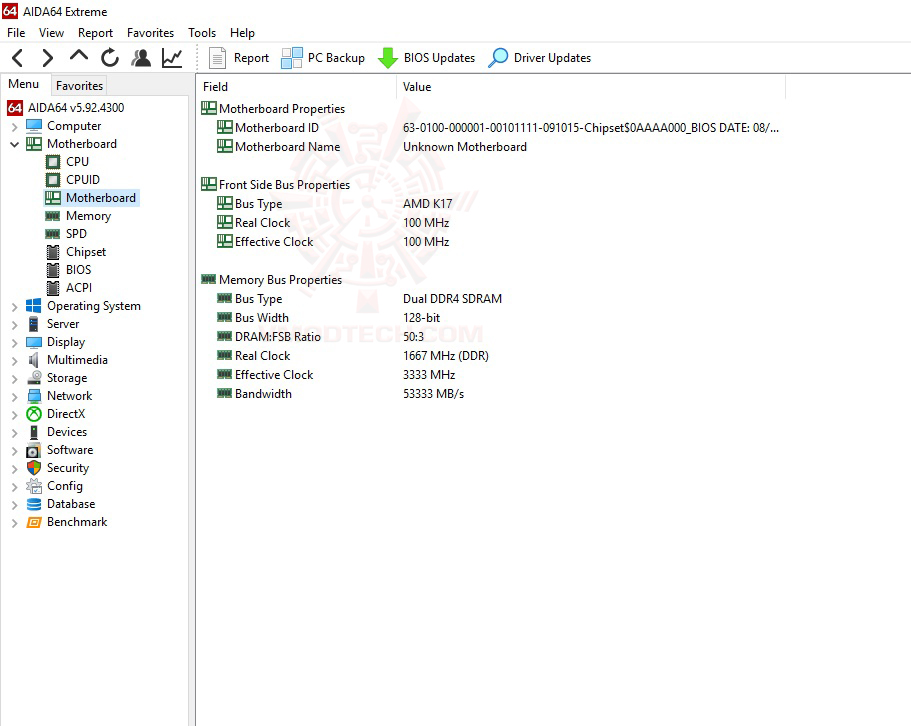The image size is (911, 726).
Task: Open the Favorites menu in menu bar
Action: coord(150,33)
